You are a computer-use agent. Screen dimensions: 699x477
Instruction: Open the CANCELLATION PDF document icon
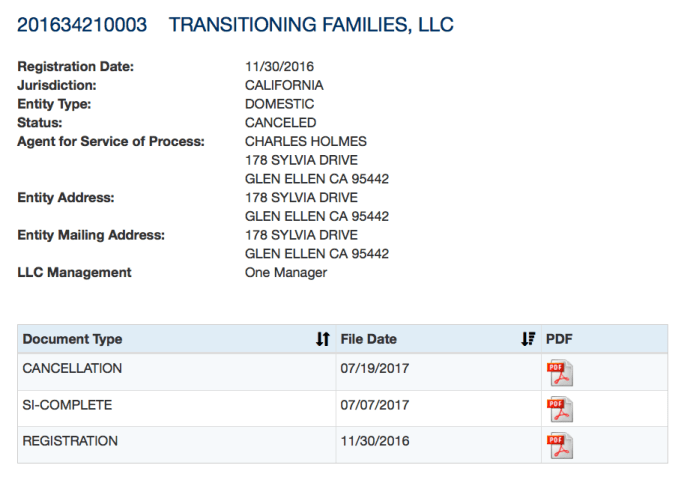coord(559,373)
